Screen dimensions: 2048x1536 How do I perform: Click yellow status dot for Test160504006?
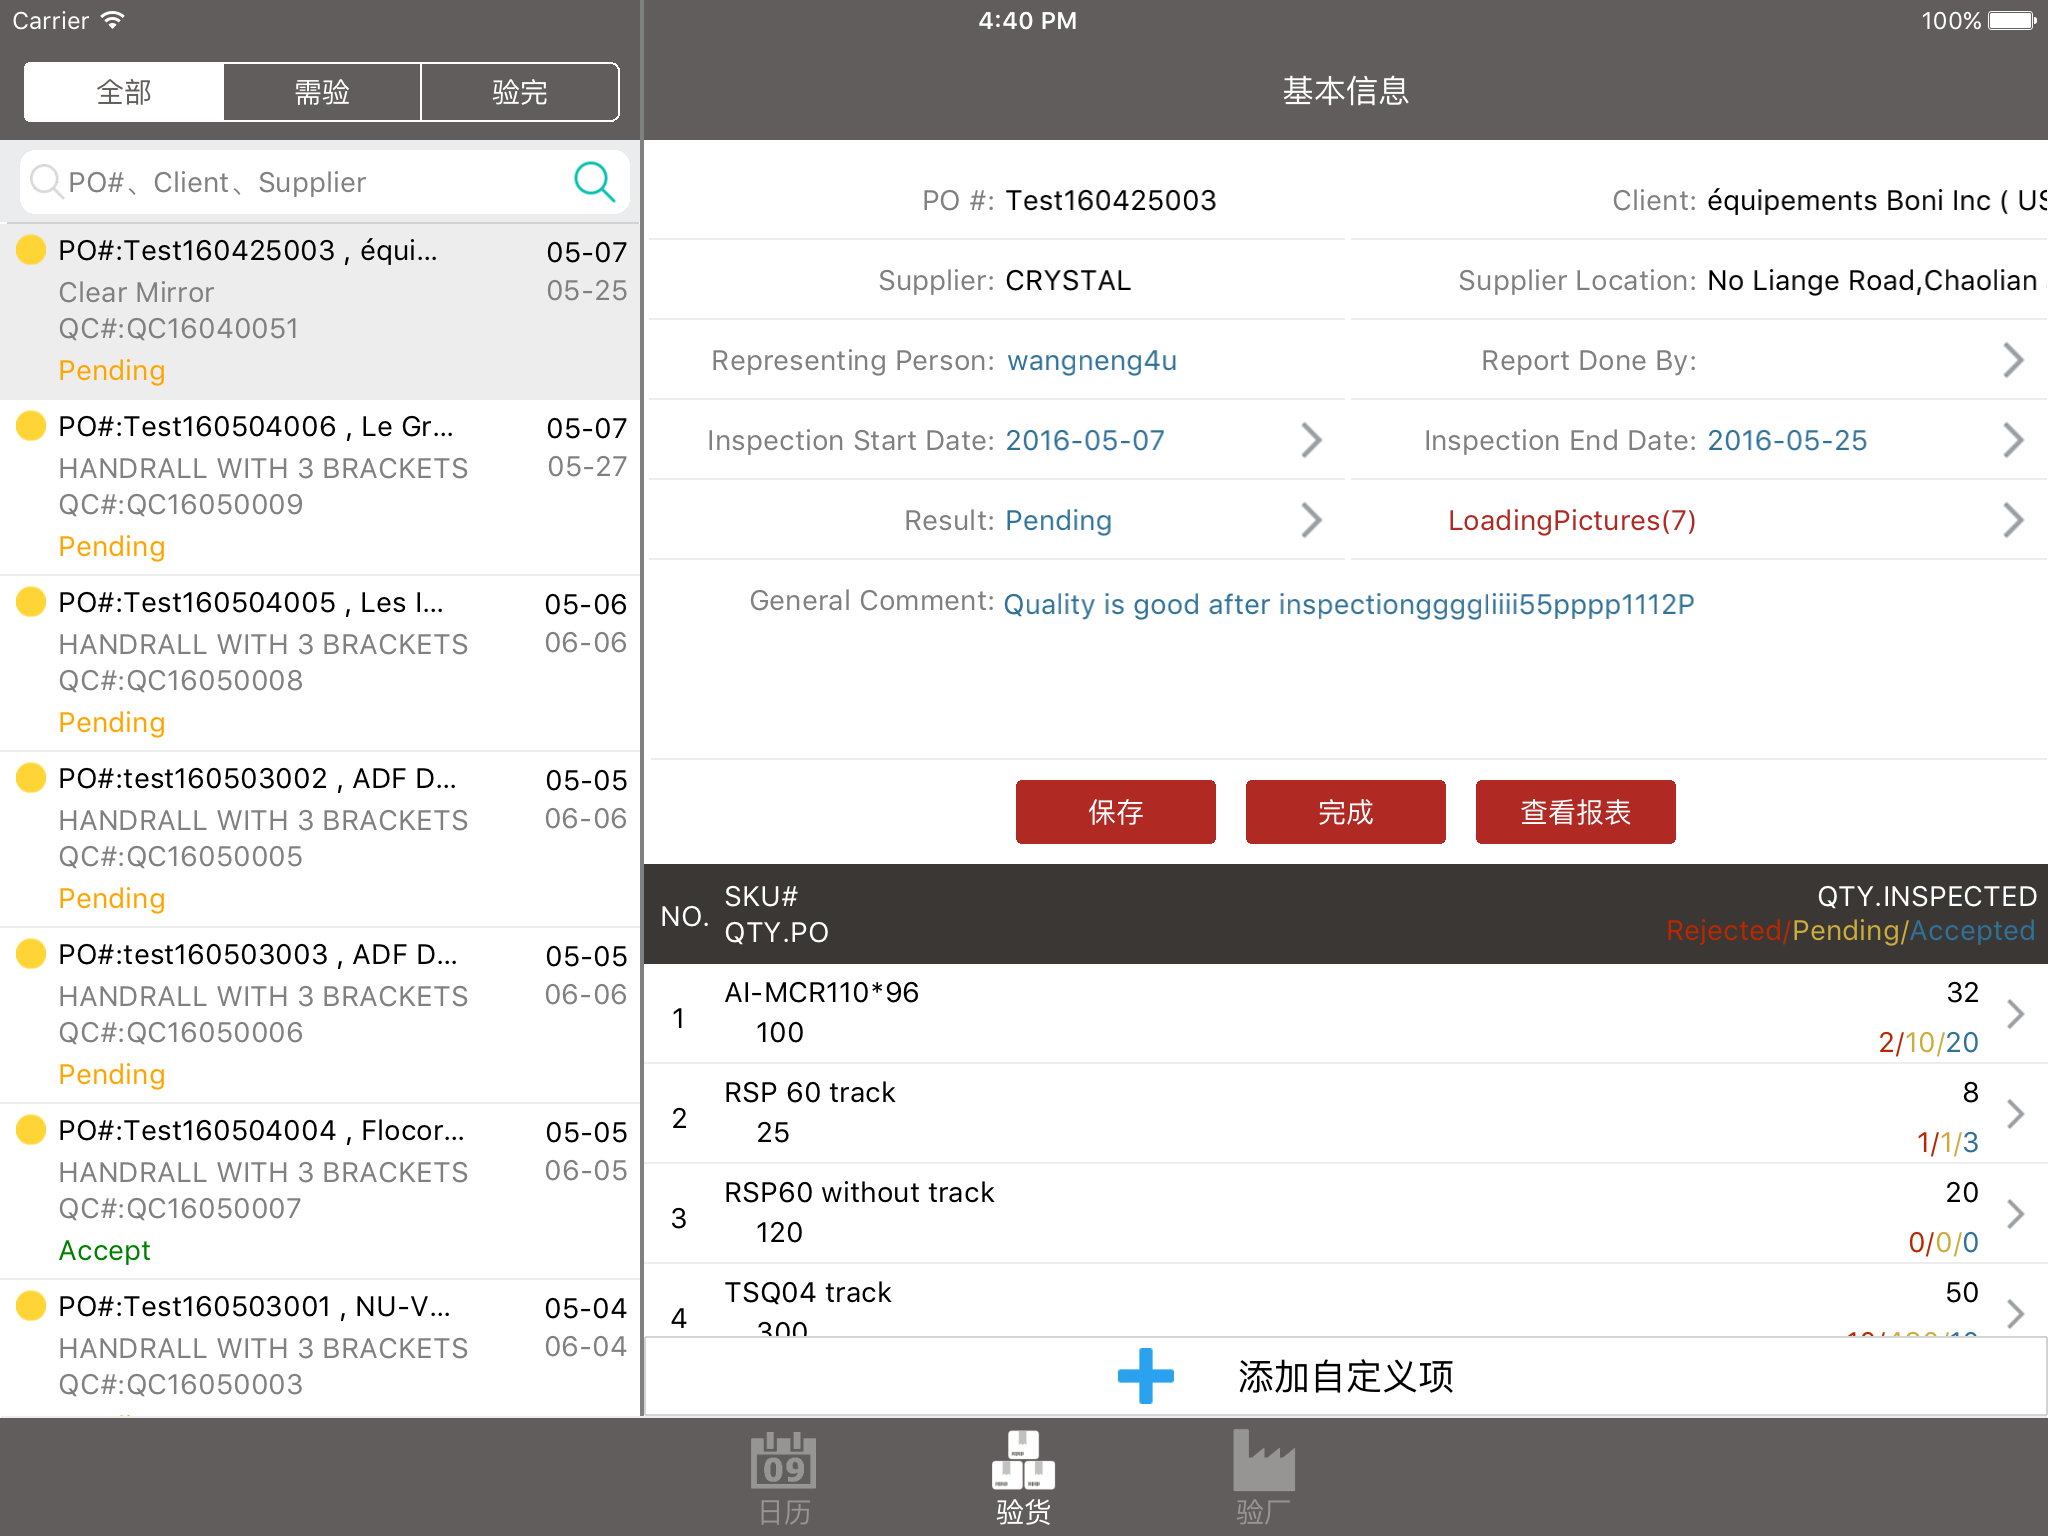coord(31,426)
